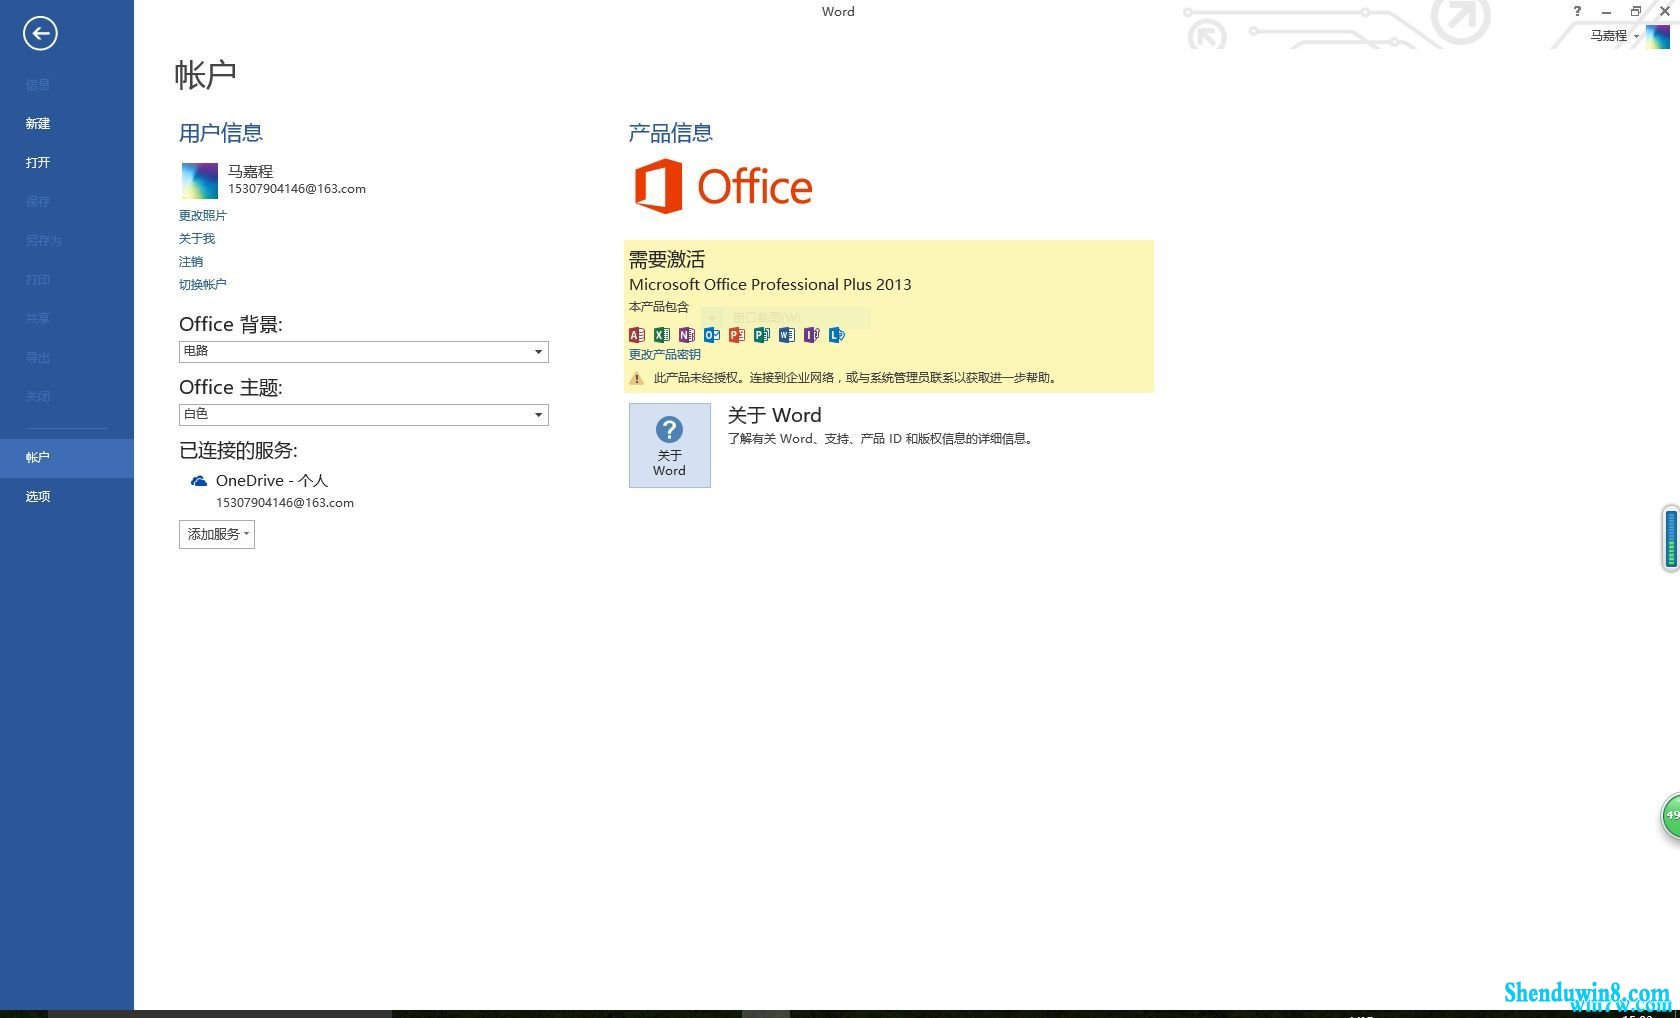Viewport: 1680px width, 1018px height.
Task: Click the 注销 link
Action: [x=191, y=261]
